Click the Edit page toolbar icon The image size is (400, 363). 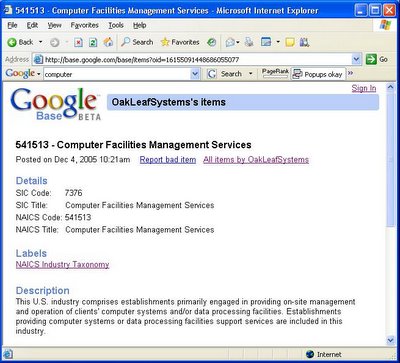pos(266,42)
